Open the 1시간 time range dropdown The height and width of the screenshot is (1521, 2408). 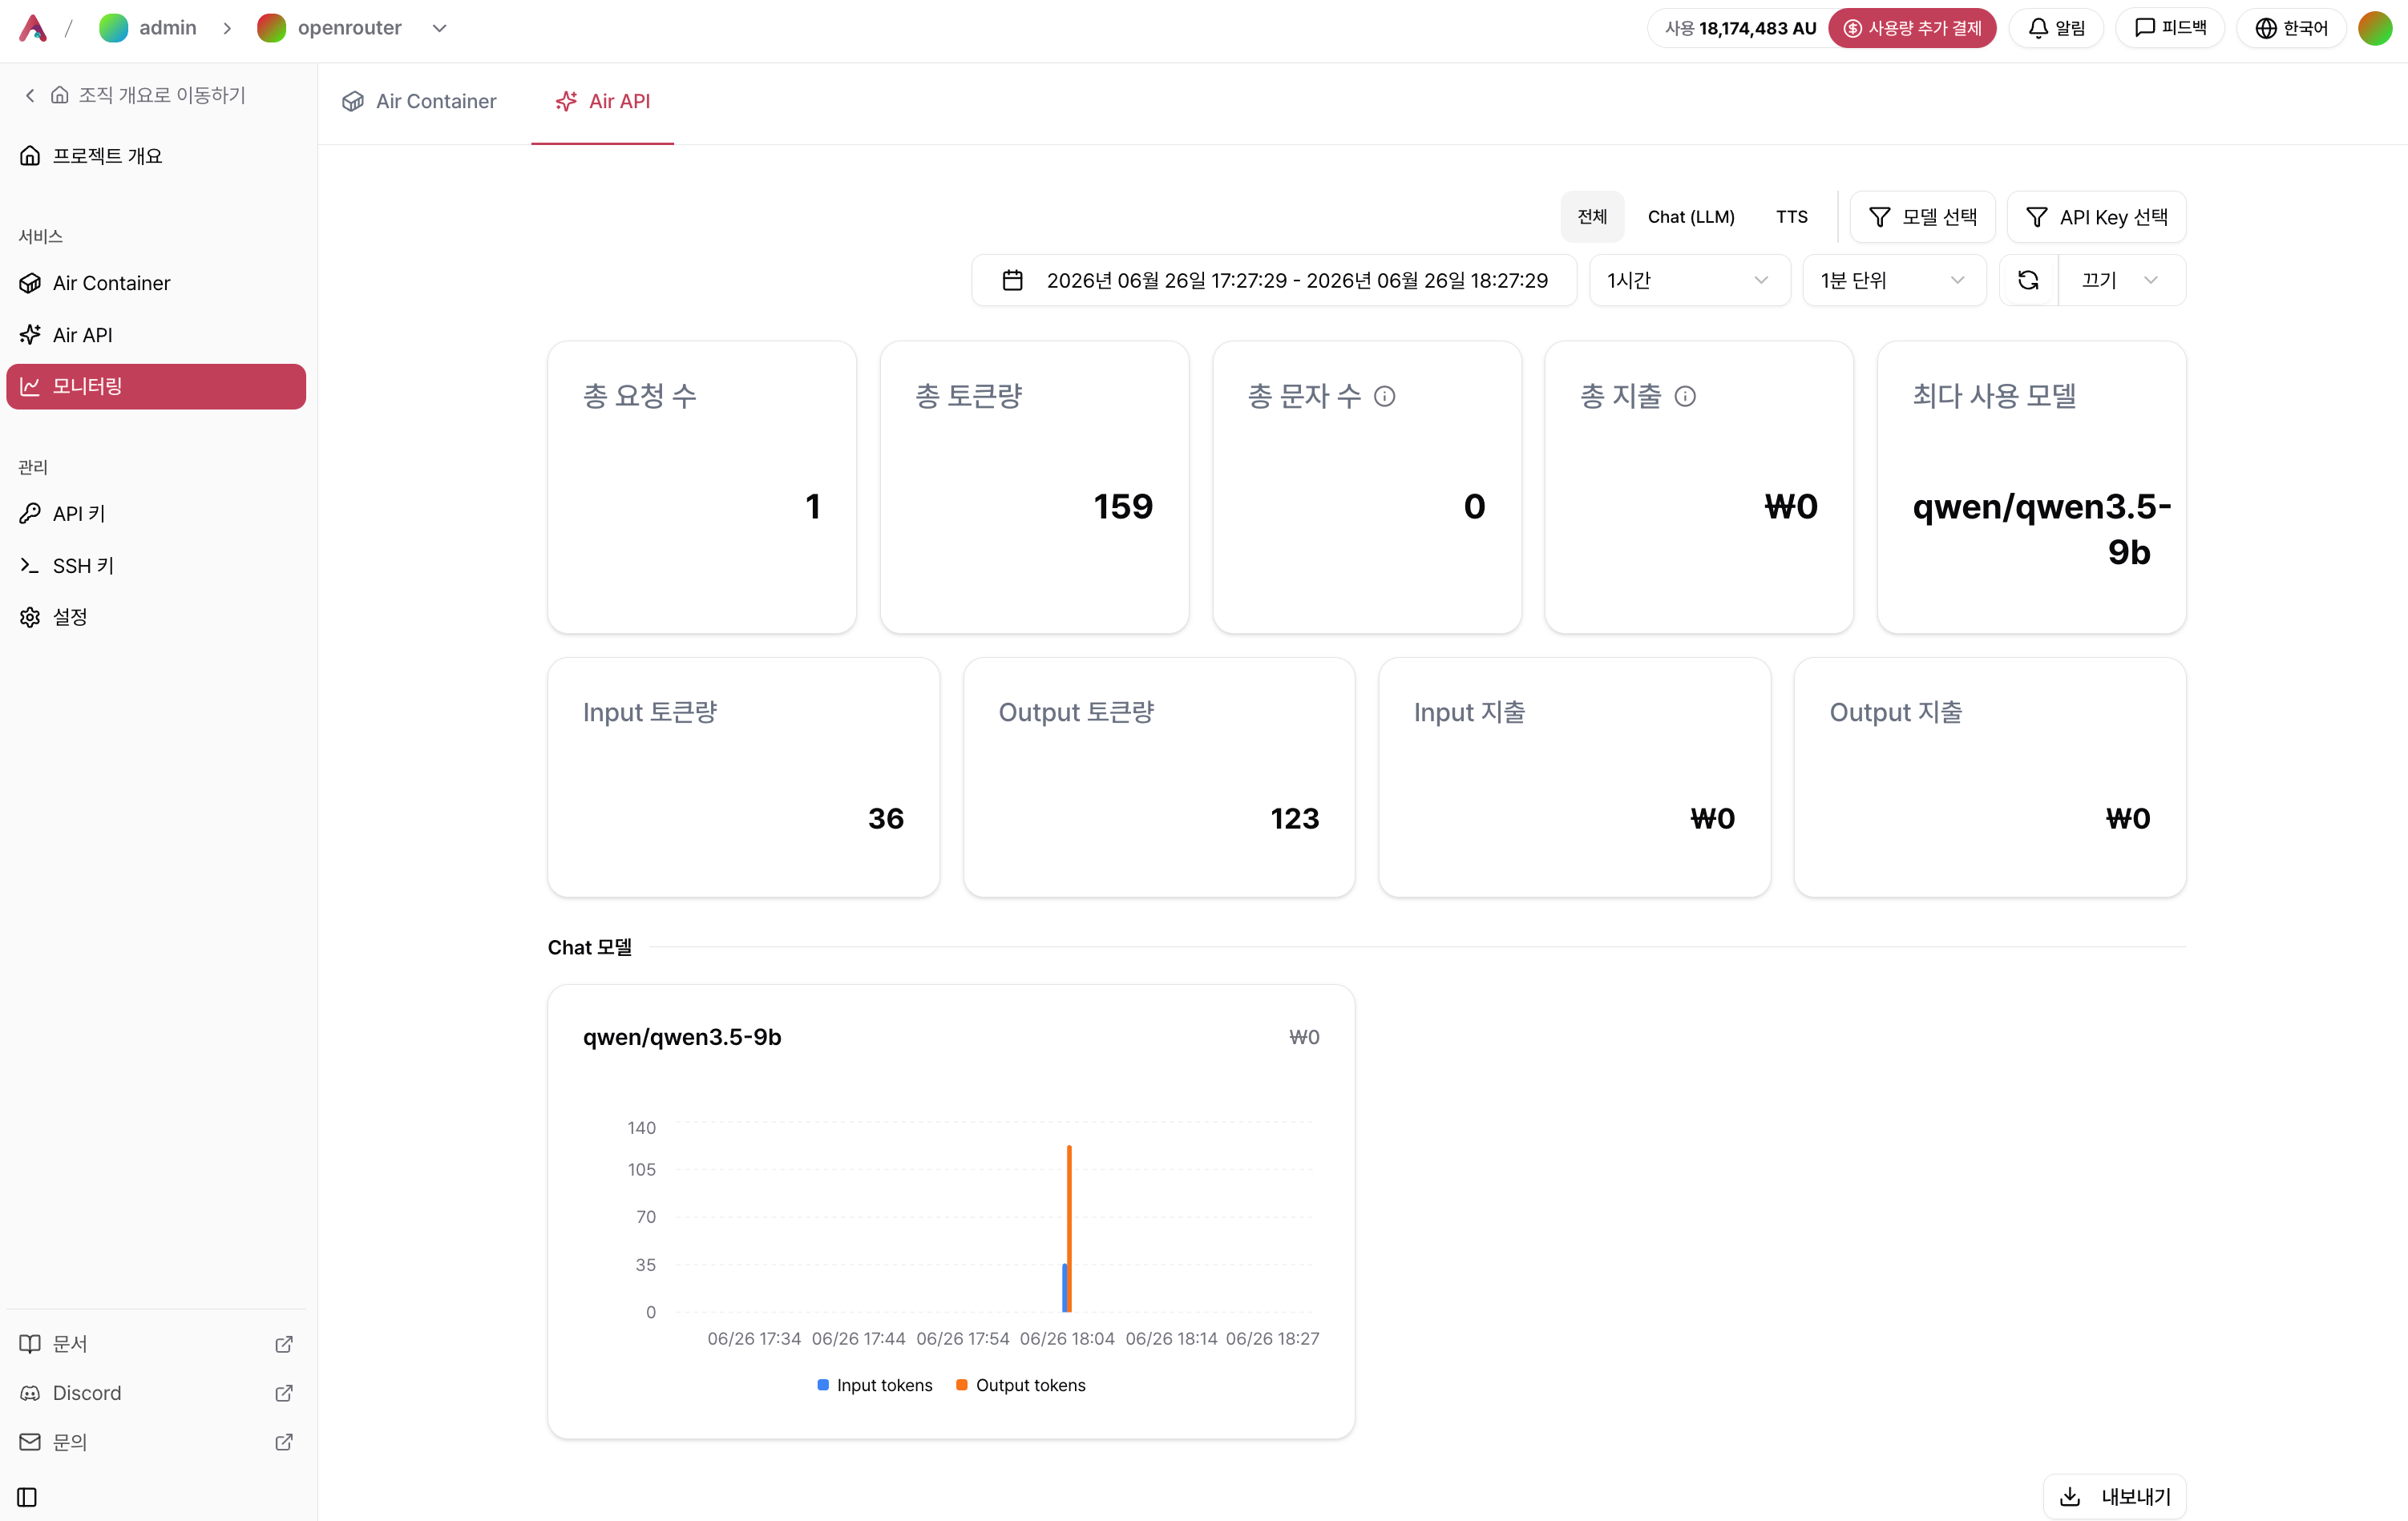click(x=1689, y=281)
